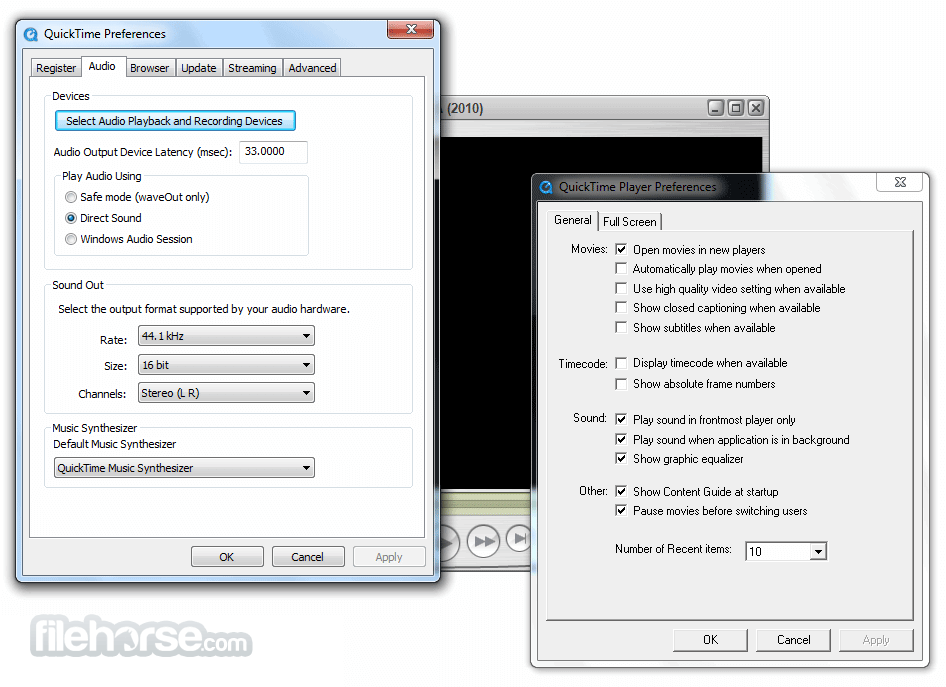Open the Advanced tab
The image size is (946, 687).
[312, 68]
